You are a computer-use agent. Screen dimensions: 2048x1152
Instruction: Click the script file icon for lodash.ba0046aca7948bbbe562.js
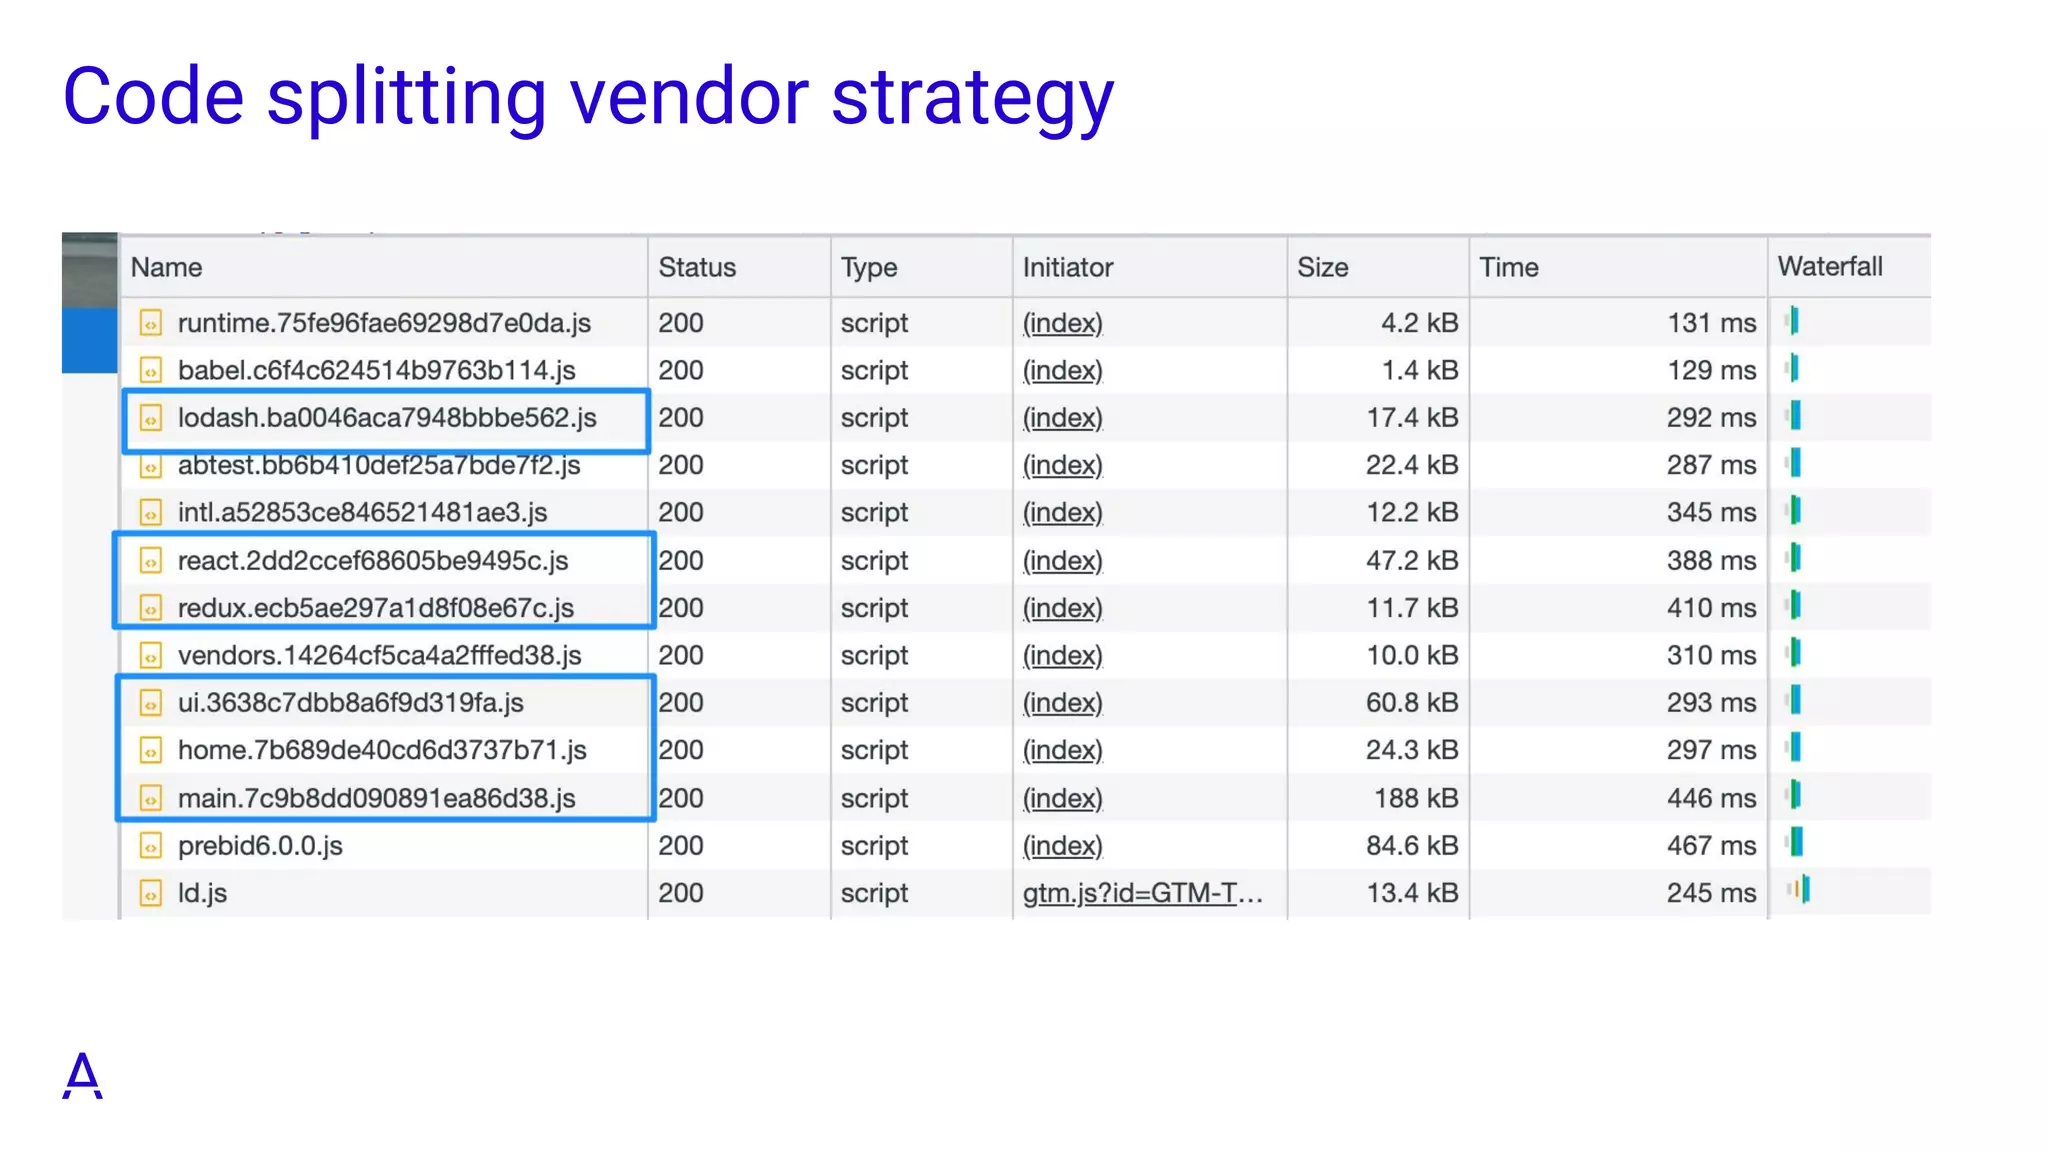point(150,418)
